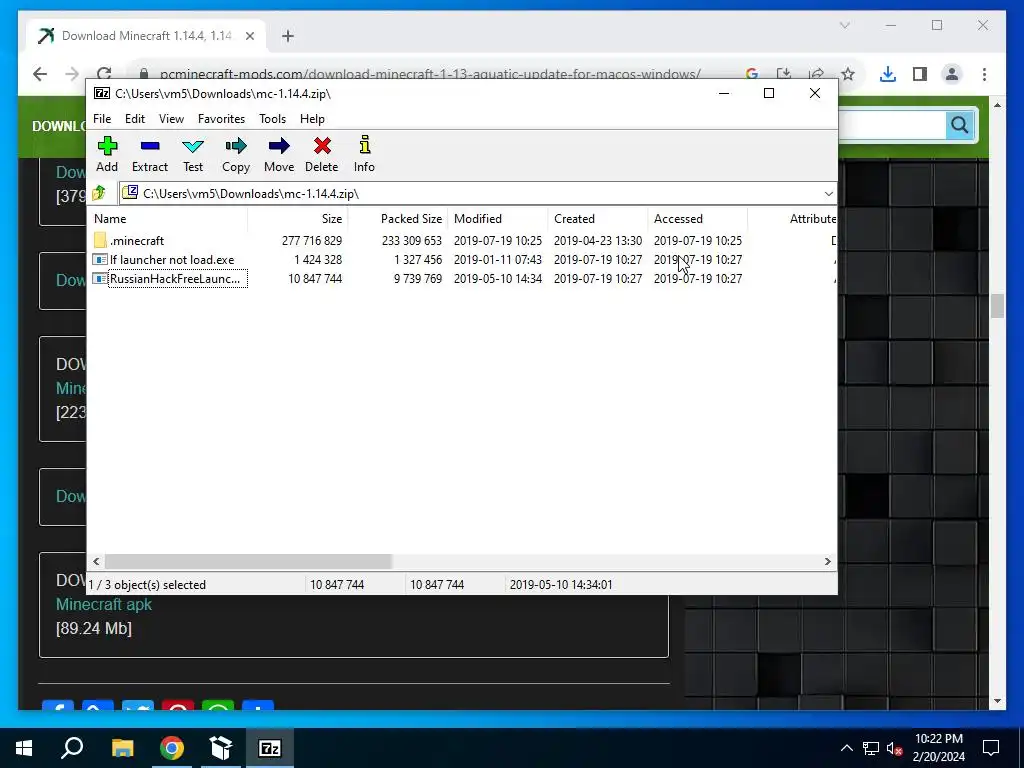Open the Edit menu
1024x768 pixels.
pos(135,119)
